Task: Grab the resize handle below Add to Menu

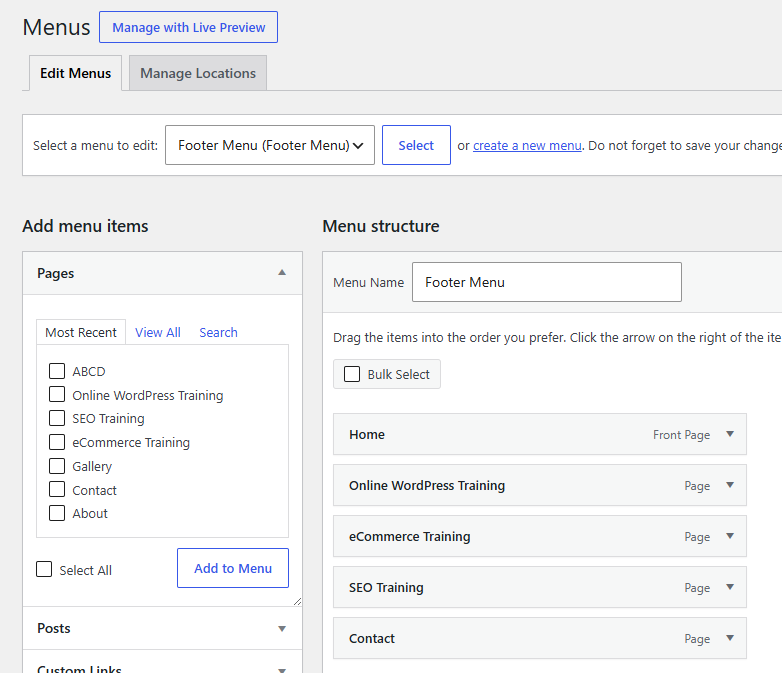Action: (297, 602)
